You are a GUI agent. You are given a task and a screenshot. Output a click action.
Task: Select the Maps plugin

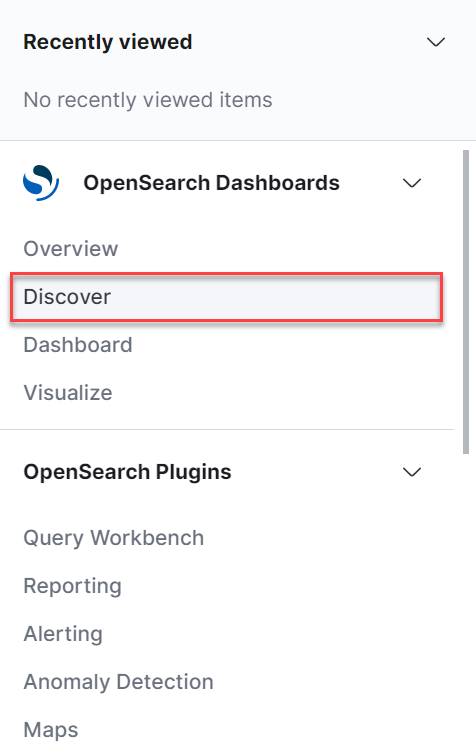51,730
